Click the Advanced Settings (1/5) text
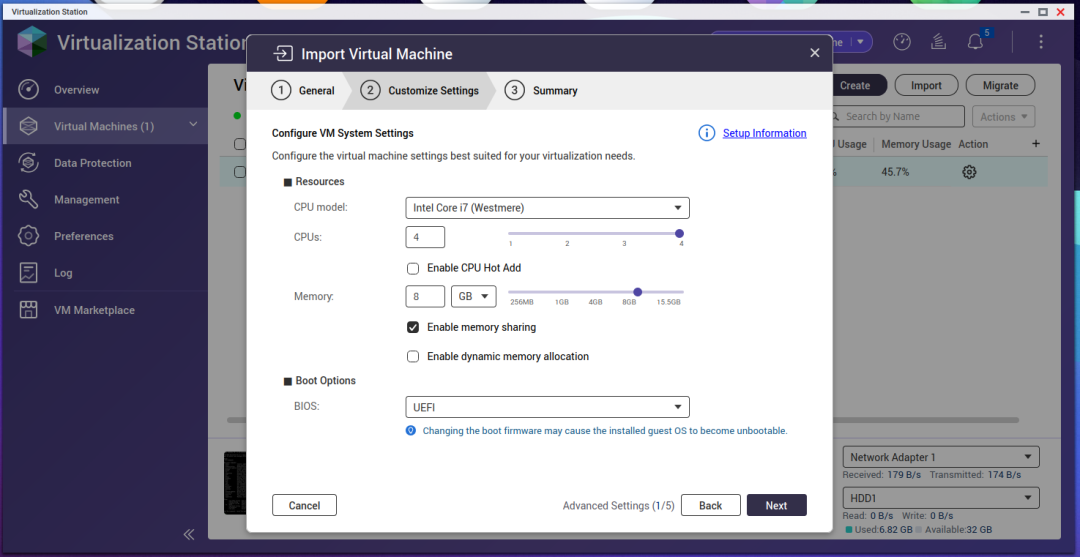This screenshot has width=1080, height=557. coord(619,505)
